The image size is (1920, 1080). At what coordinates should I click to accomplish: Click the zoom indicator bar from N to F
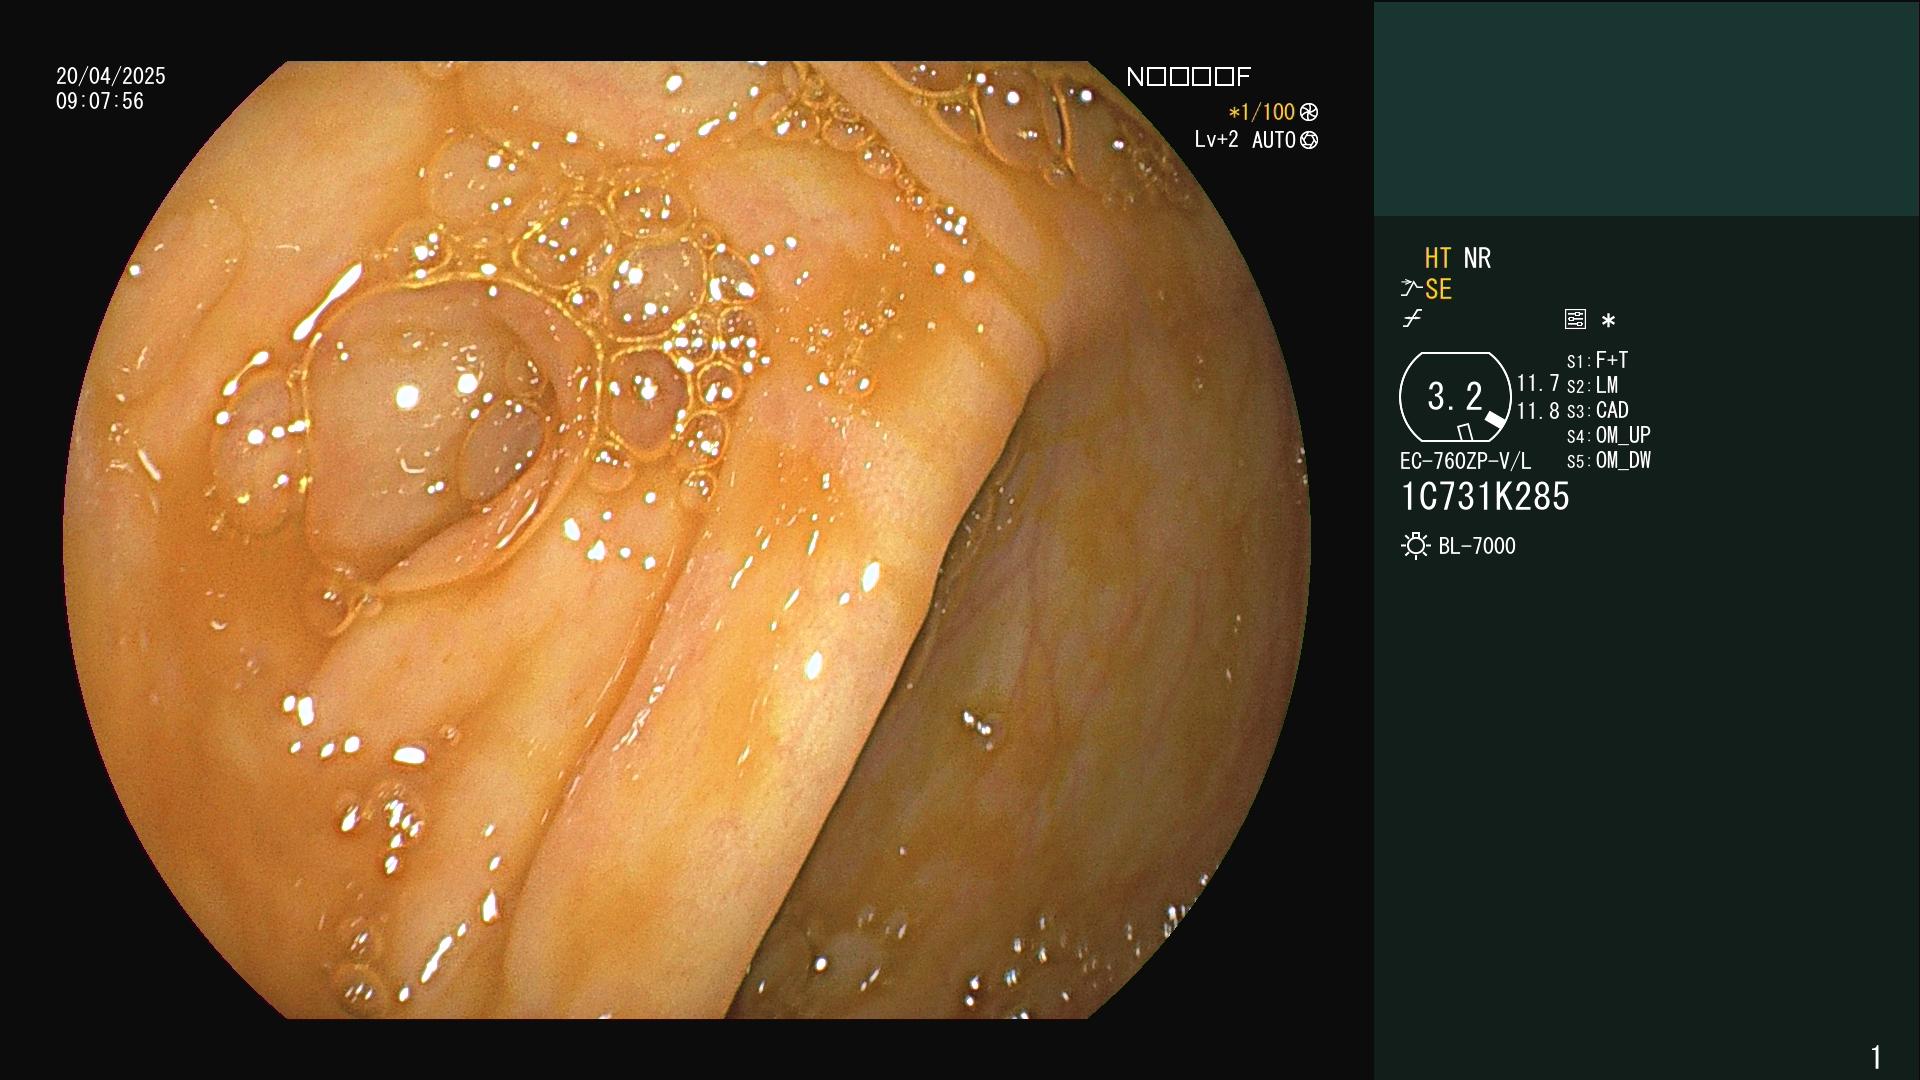(x=1189, y=77)
